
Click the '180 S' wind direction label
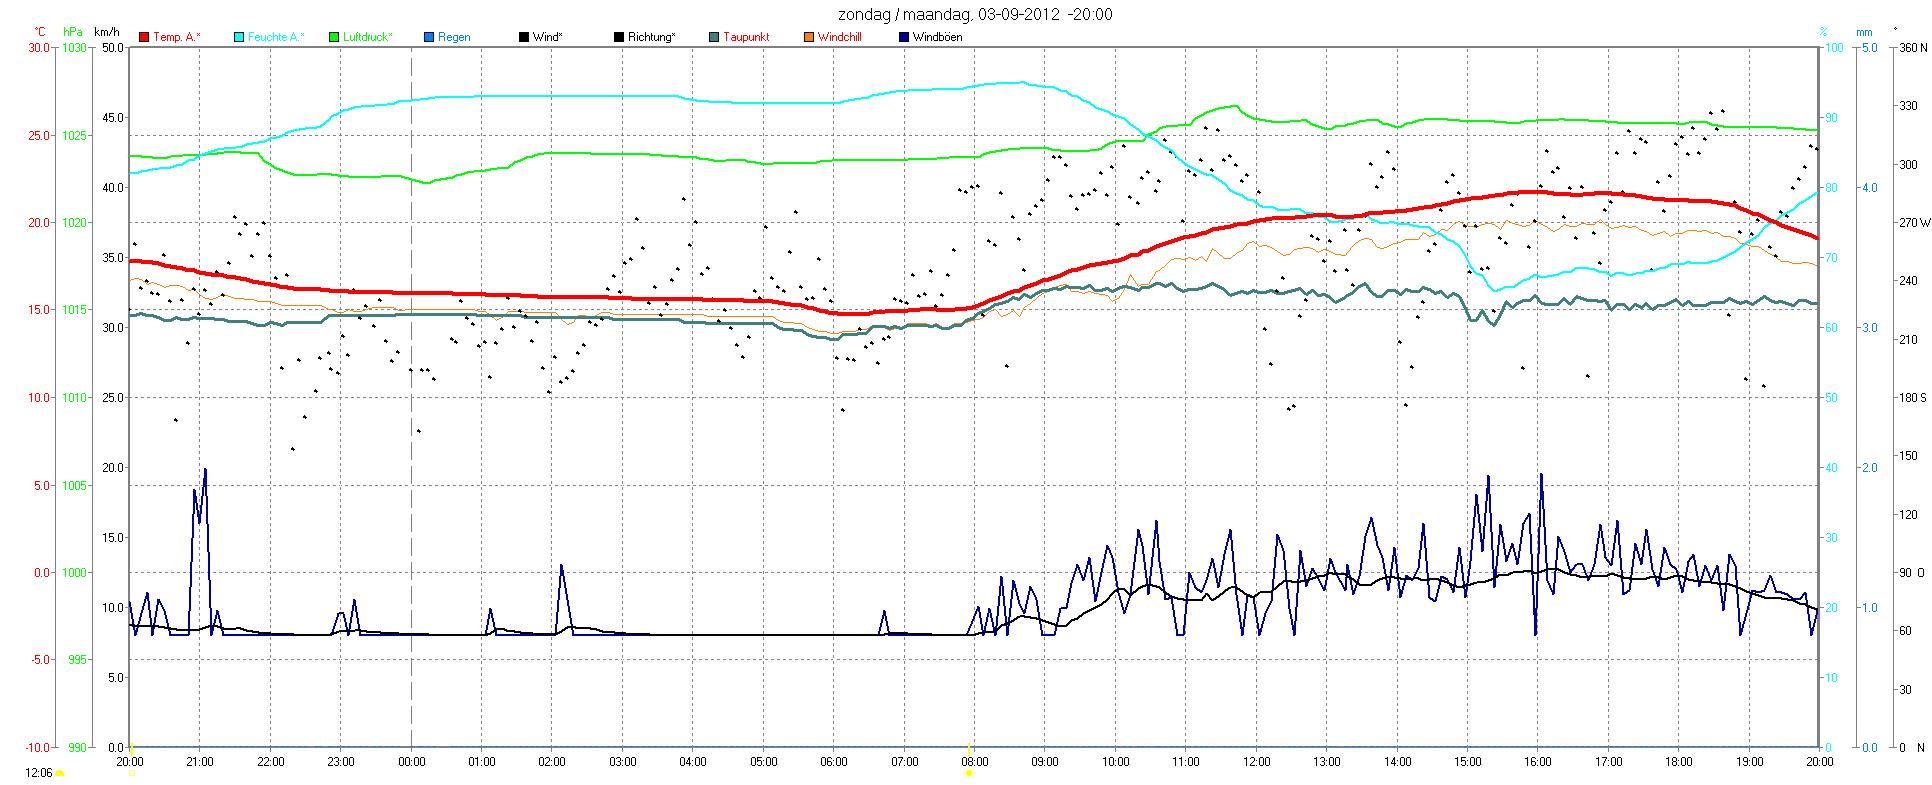click(1912, 398)
